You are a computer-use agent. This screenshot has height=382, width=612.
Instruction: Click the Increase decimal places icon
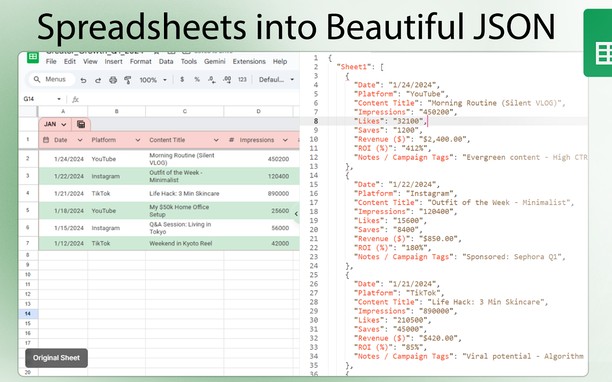pos(227,79)
